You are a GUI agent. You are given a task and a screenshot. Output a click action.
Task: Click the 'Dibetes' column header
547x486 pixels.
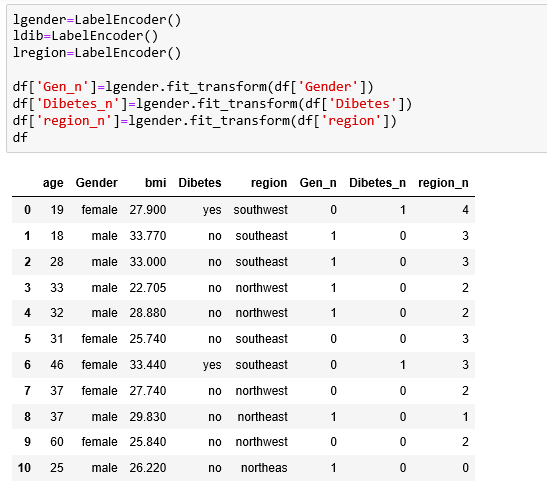(x=200, y=183)
